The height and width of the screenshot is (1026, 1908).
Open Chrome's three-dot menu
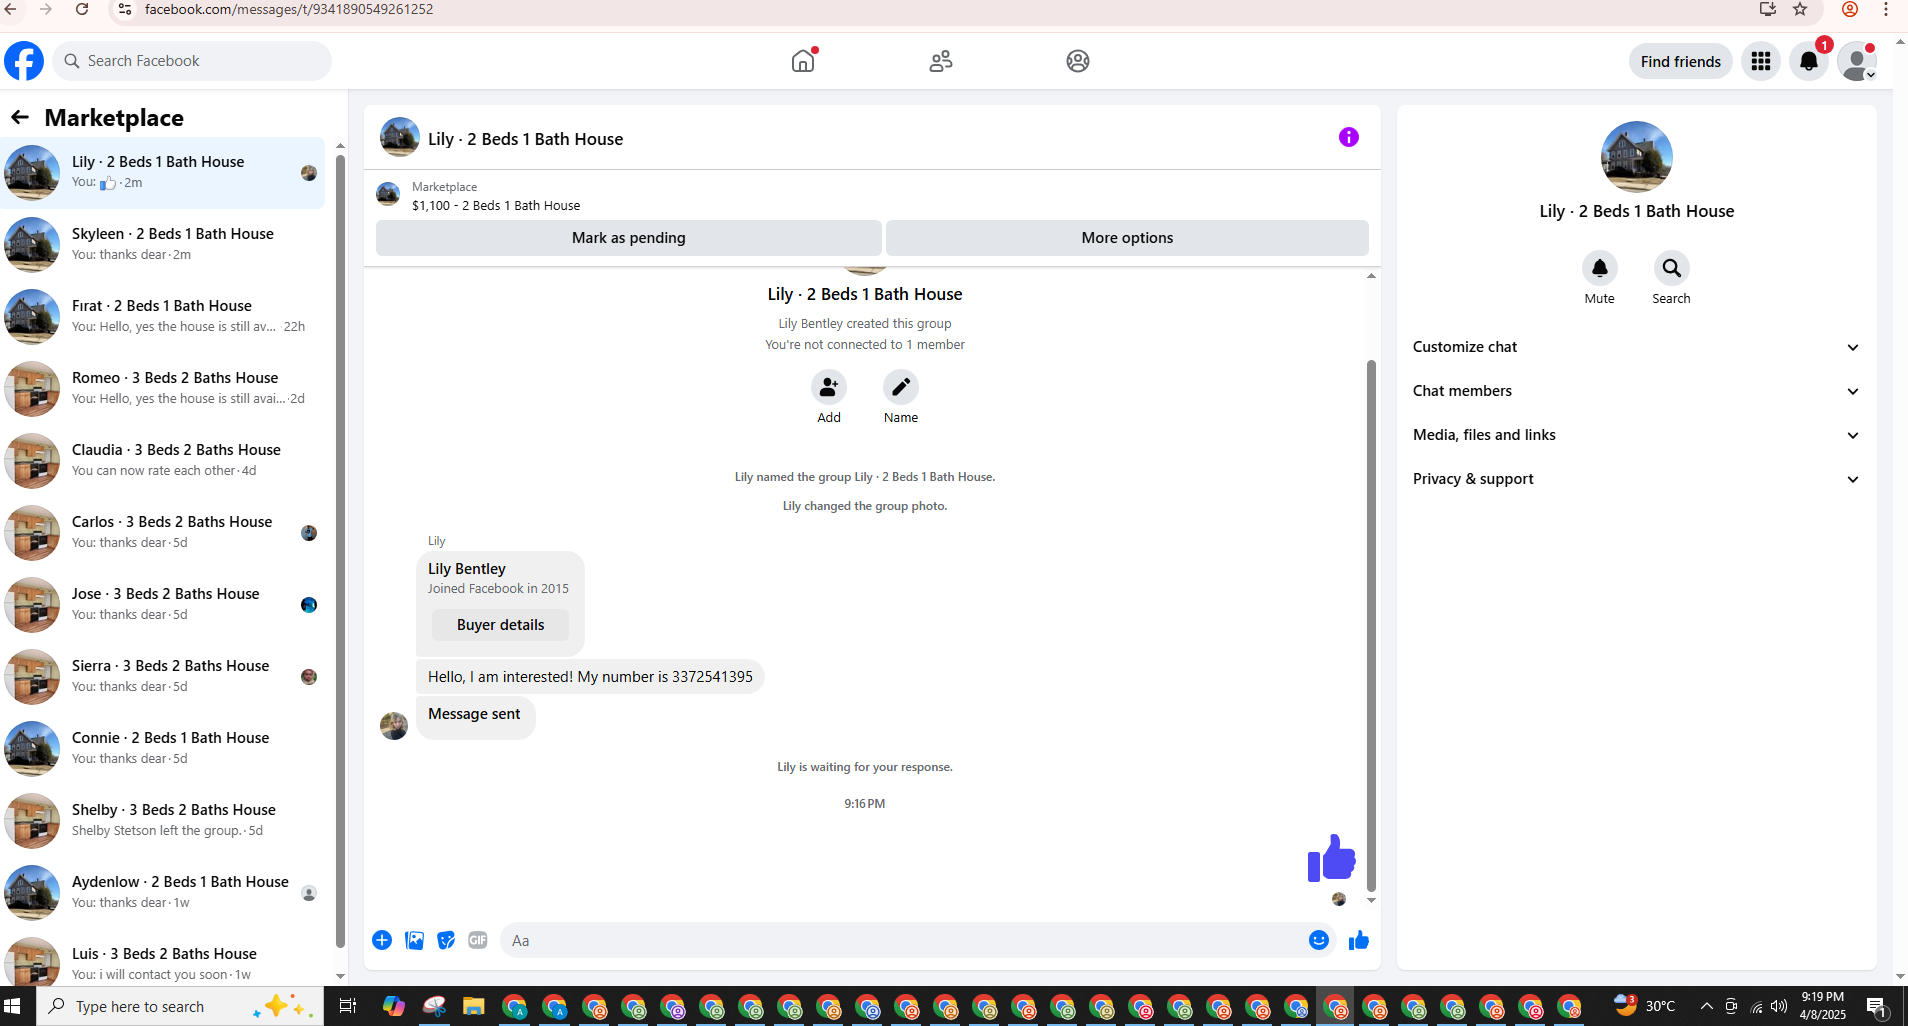pyautogui.click(x=1886, y=9)
